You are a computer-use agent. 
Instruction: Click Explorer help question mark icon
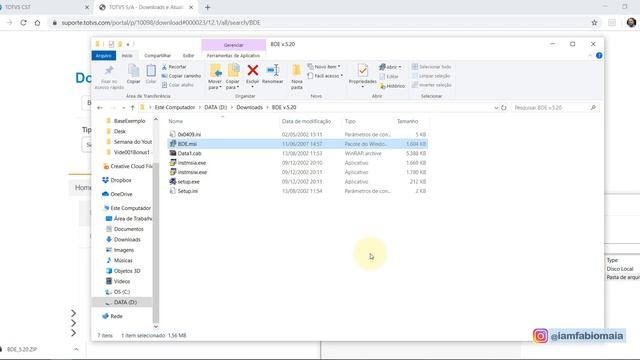click(x=599, y=56)
